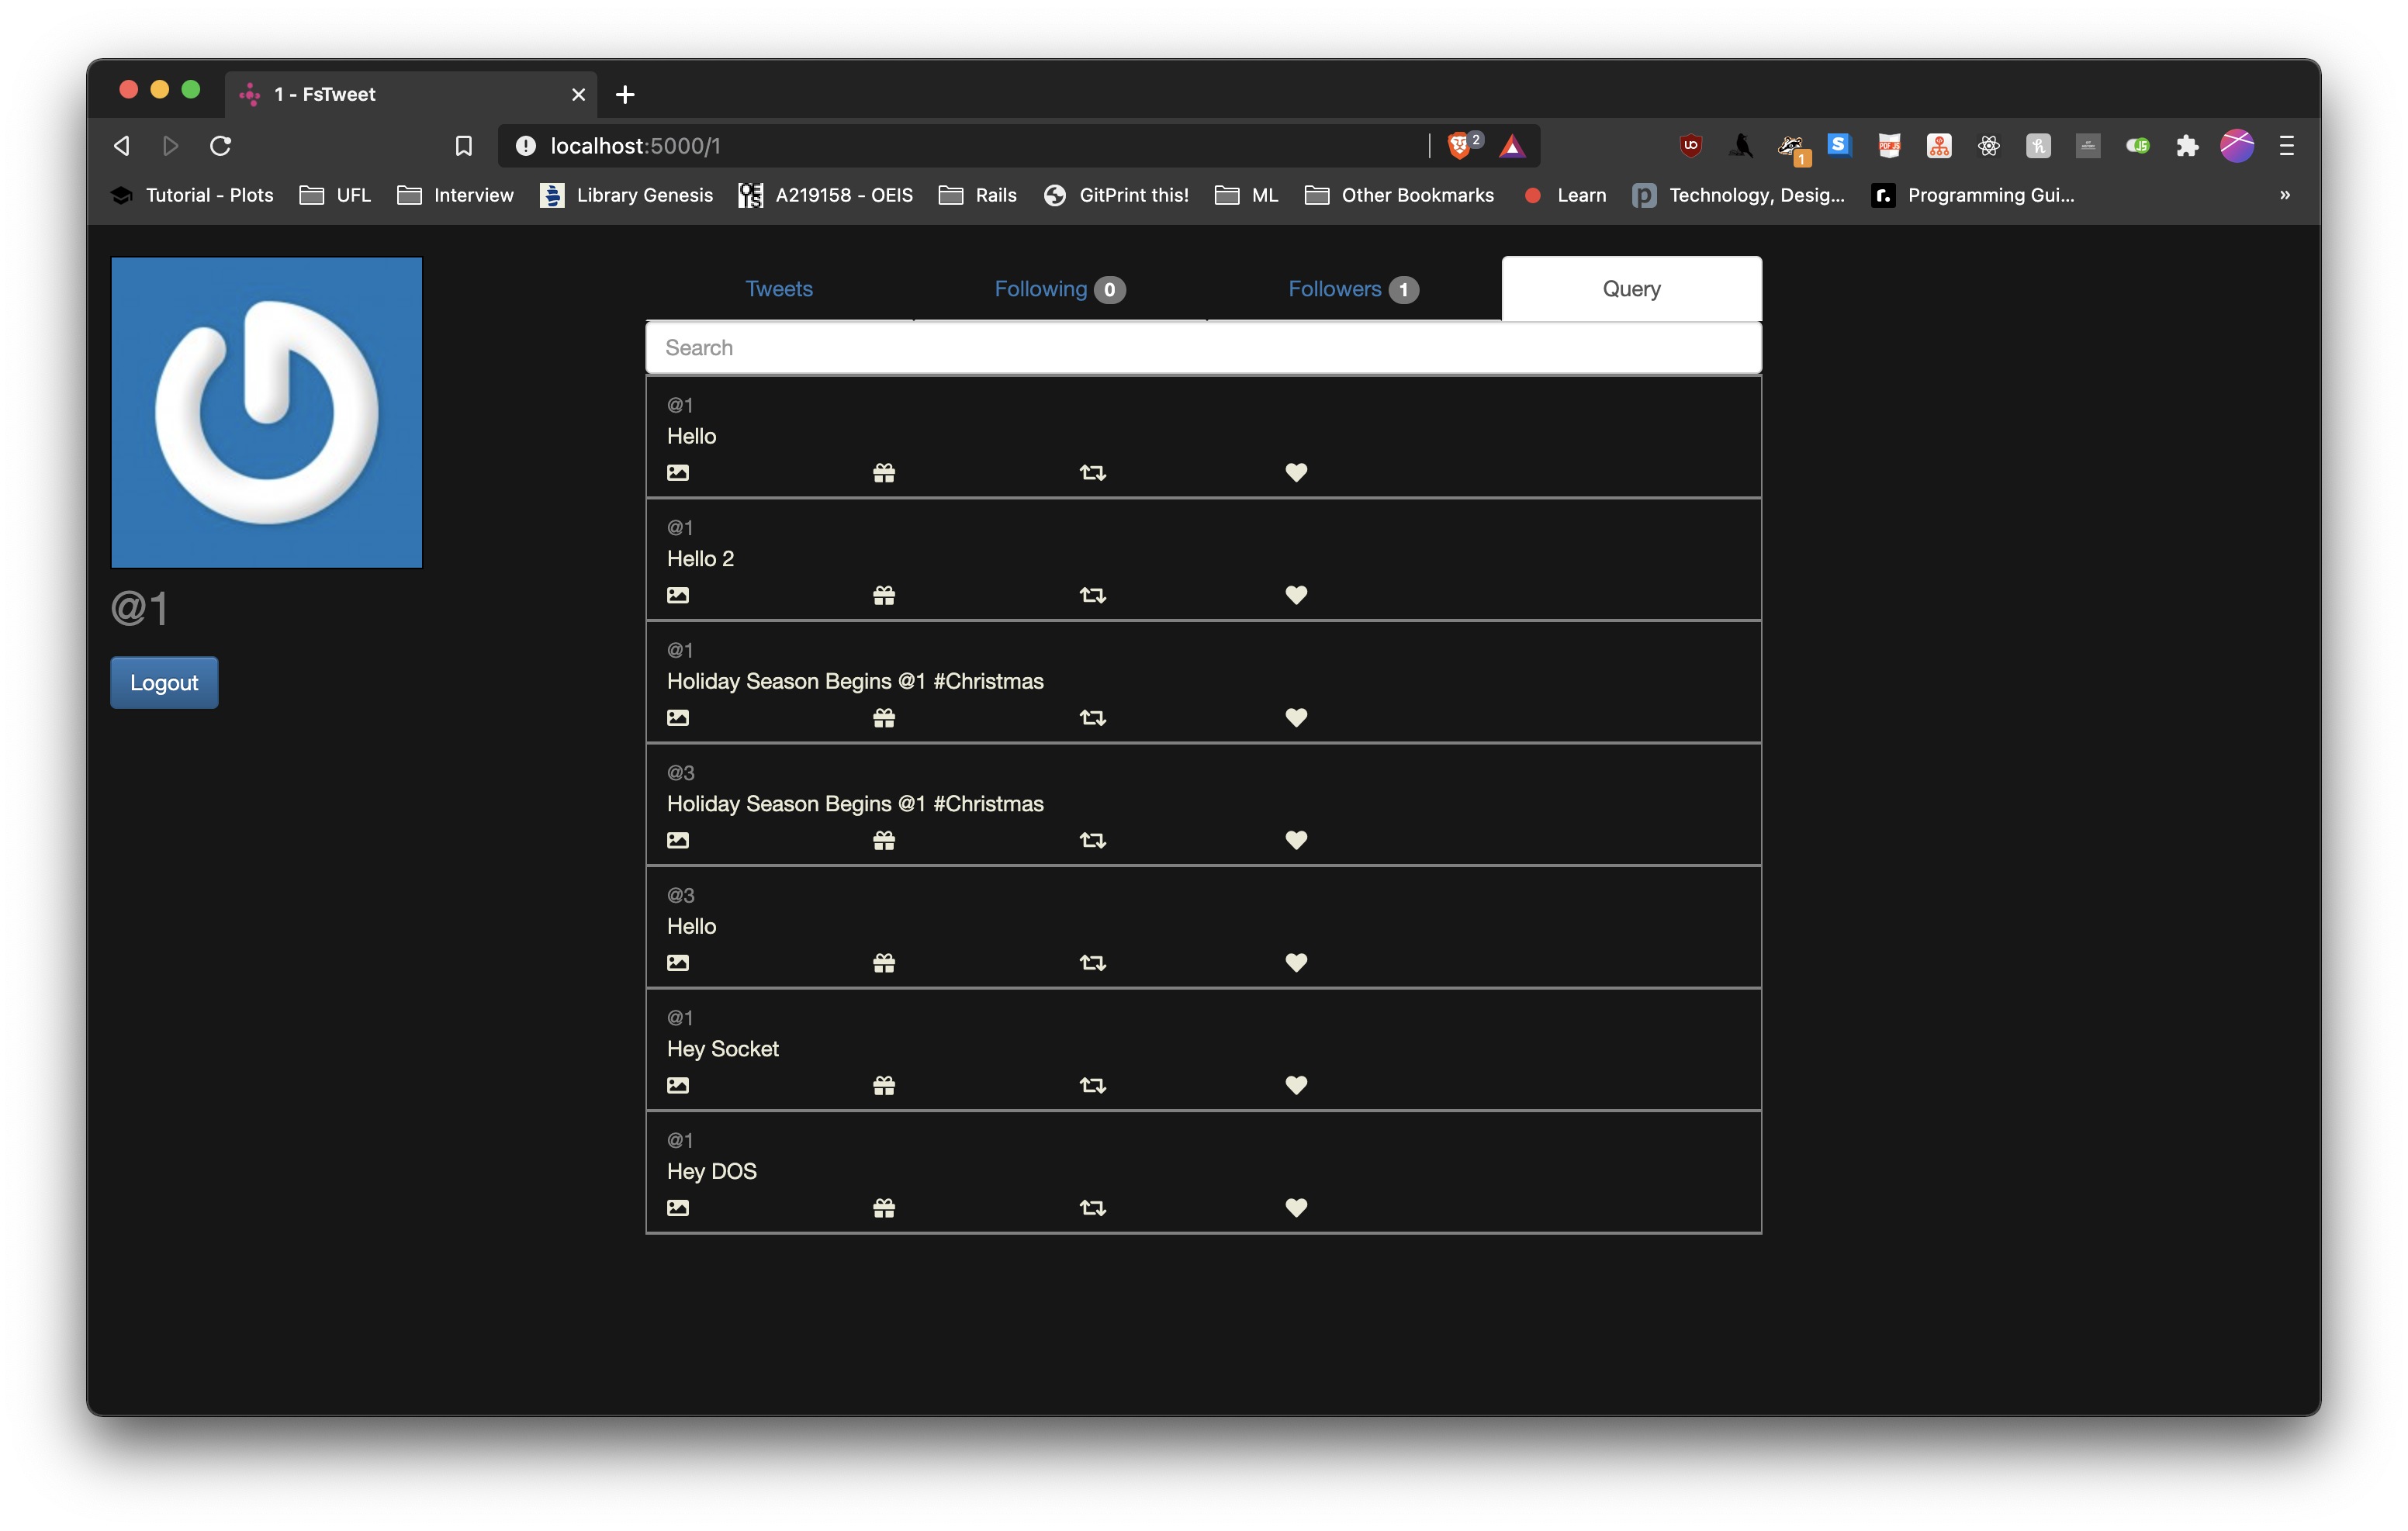2408x1531 pixels.
Task: Expand the hidden bookmarks overflow chevron
Action: tap(2284, 195)
